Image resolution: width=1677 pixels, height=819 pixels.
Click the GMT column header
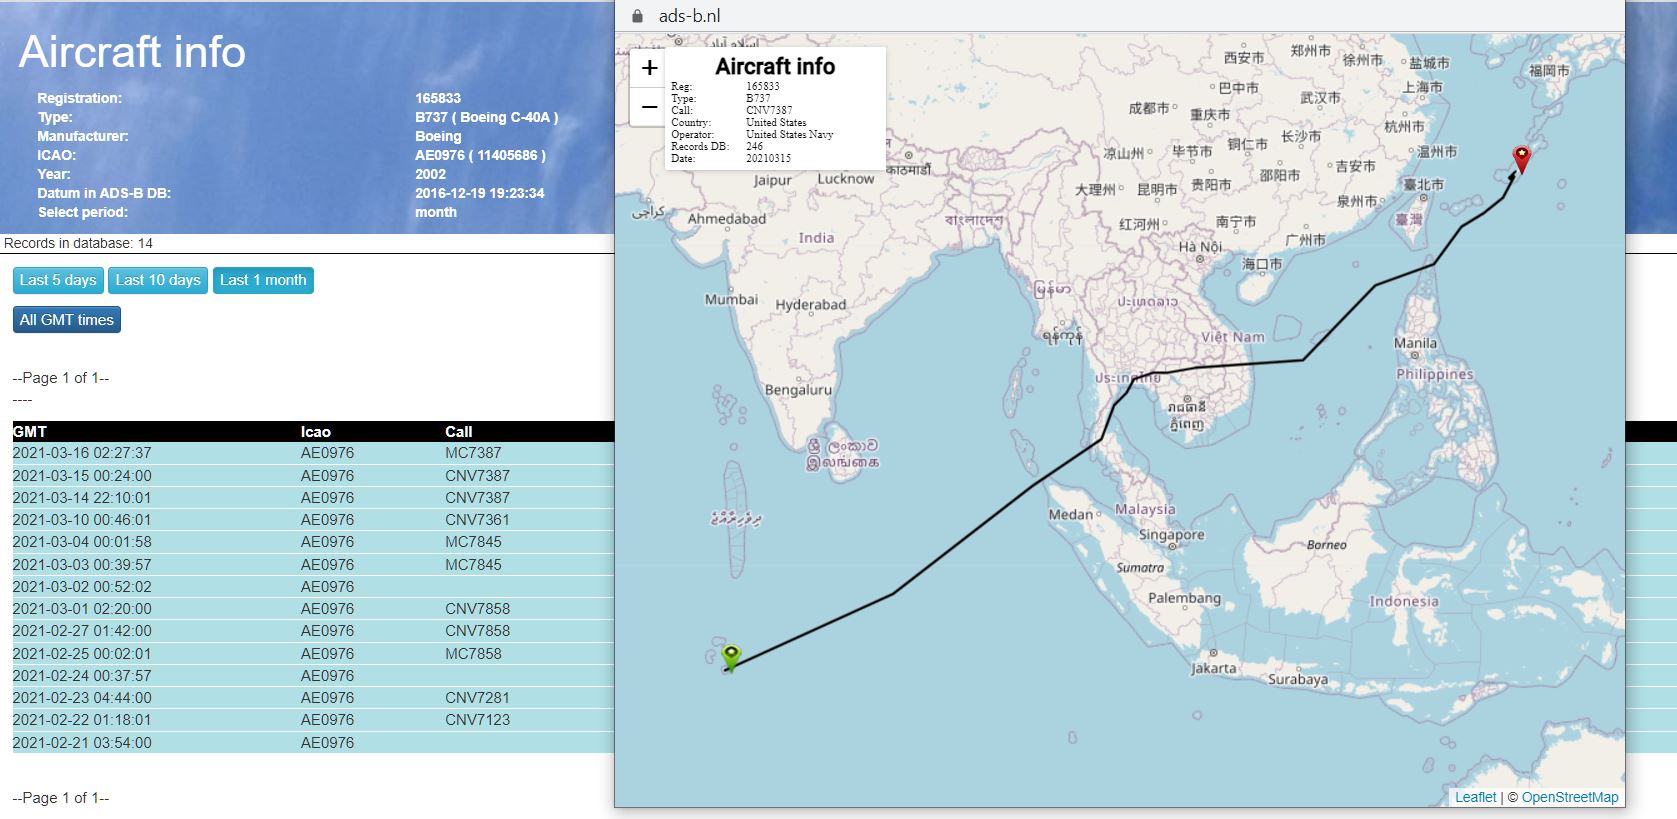[x=30, y=432]
